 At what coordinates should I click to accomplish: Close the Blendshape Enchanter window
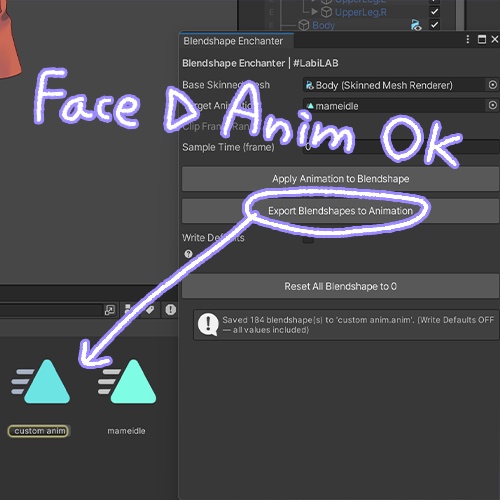495,39
